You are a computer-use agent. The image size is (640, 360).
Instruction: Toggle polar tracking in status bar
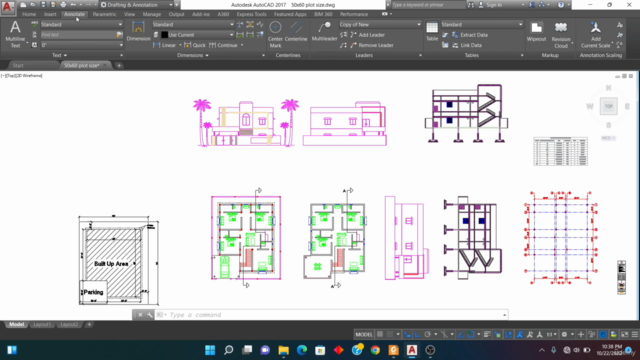pos(427,334)
